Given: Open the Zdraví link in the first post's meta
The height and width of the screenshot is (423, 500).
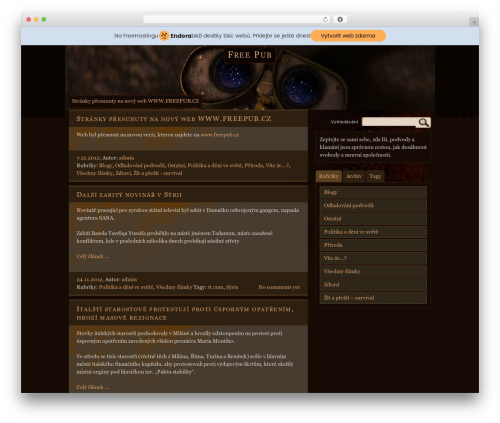Looking at the screenshot, I should (x=123, y=173).
